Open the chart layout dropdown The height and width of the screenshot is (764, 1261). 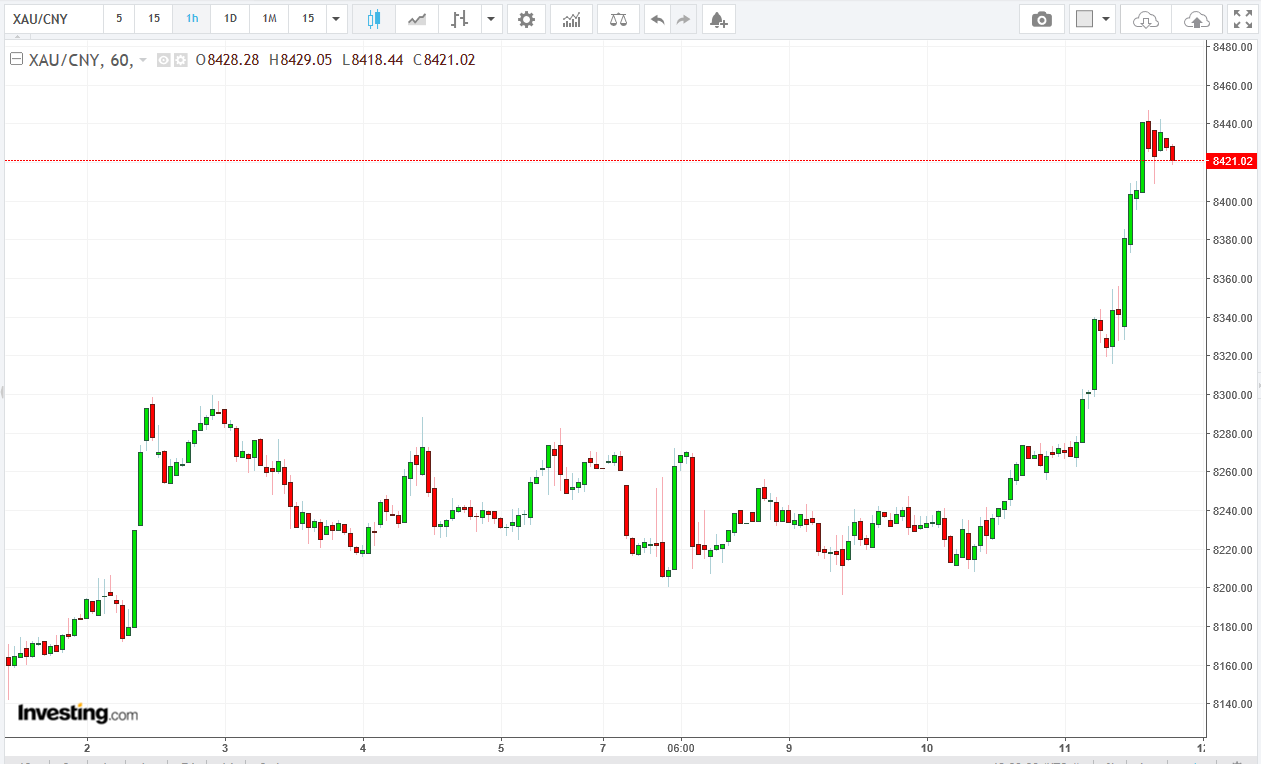click(x=1093, y=19)
